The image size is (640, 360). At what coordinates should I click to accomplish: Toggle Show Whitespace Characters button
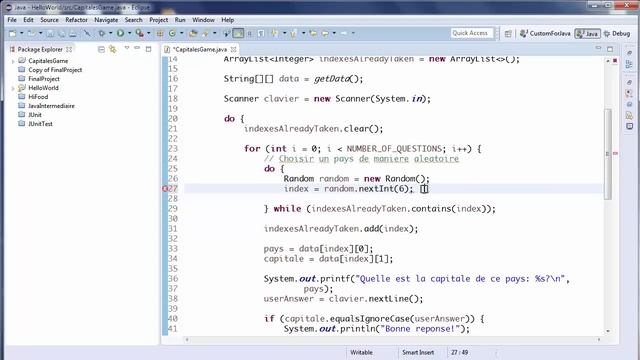click(x=261, y=33)
